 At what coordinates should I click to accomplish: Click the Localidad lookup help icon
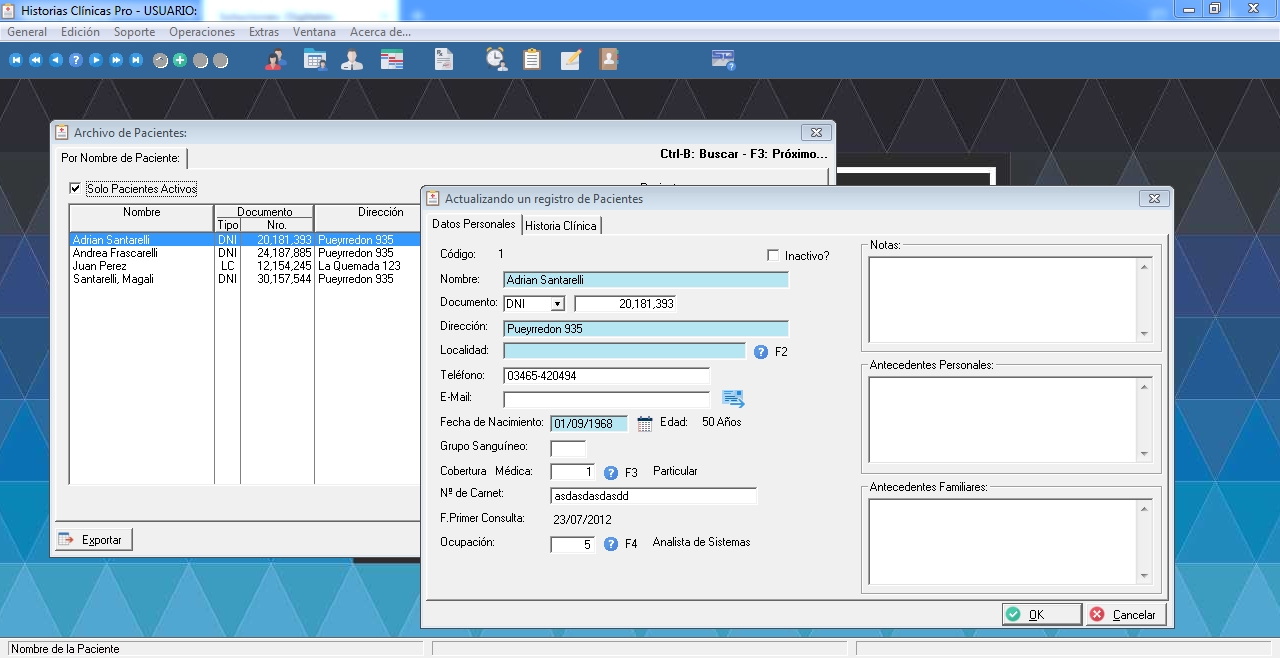760,352
